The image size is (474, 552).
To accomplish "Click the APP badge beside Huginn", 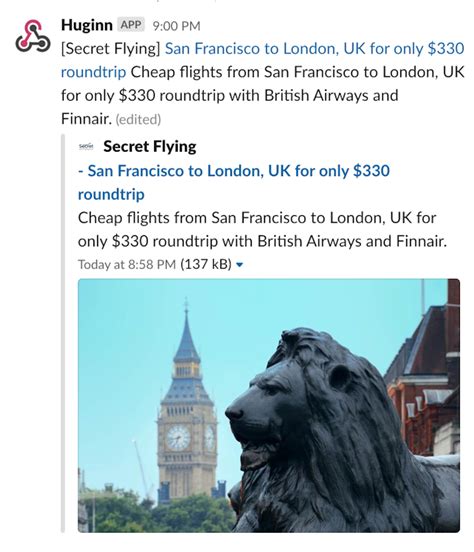I will [131, 25].
